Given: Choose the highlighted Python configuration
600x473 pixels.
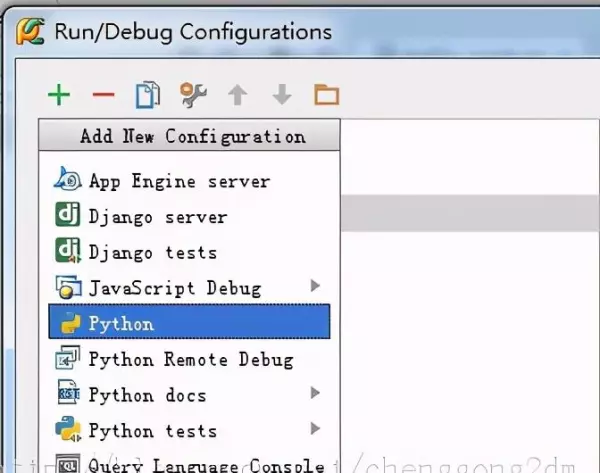Looking at the screenshot, I should (x=189, y=321).
